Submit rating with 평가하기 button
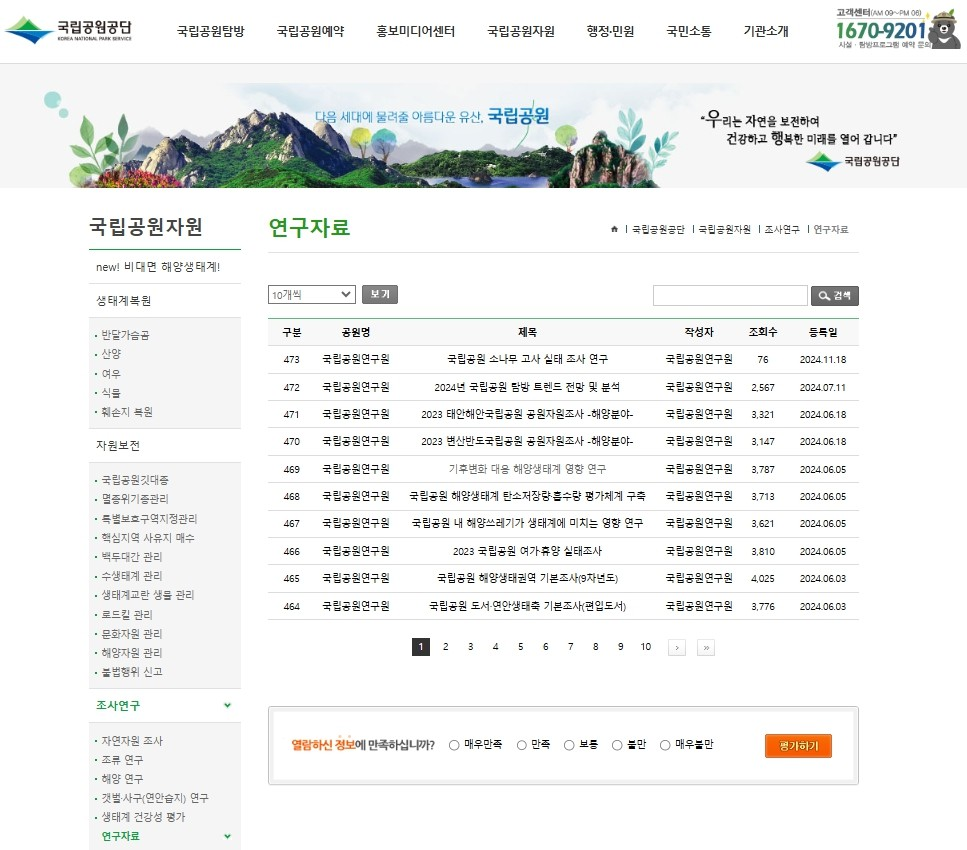967x850 pixels. coord(798,746)
